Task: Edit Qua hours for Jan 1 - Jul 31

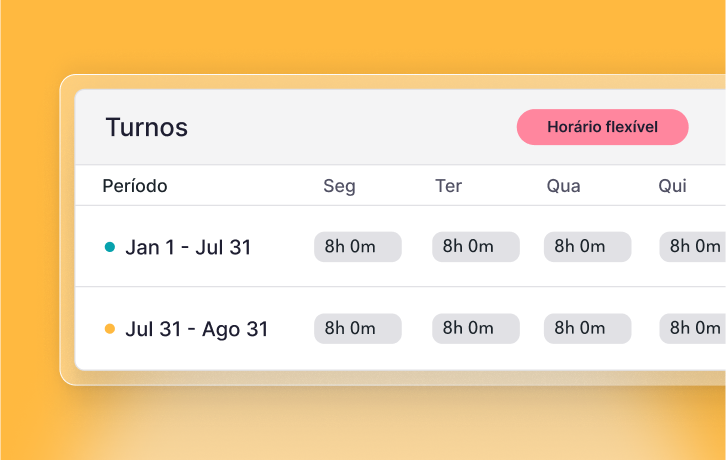Action: pos(587,247)
